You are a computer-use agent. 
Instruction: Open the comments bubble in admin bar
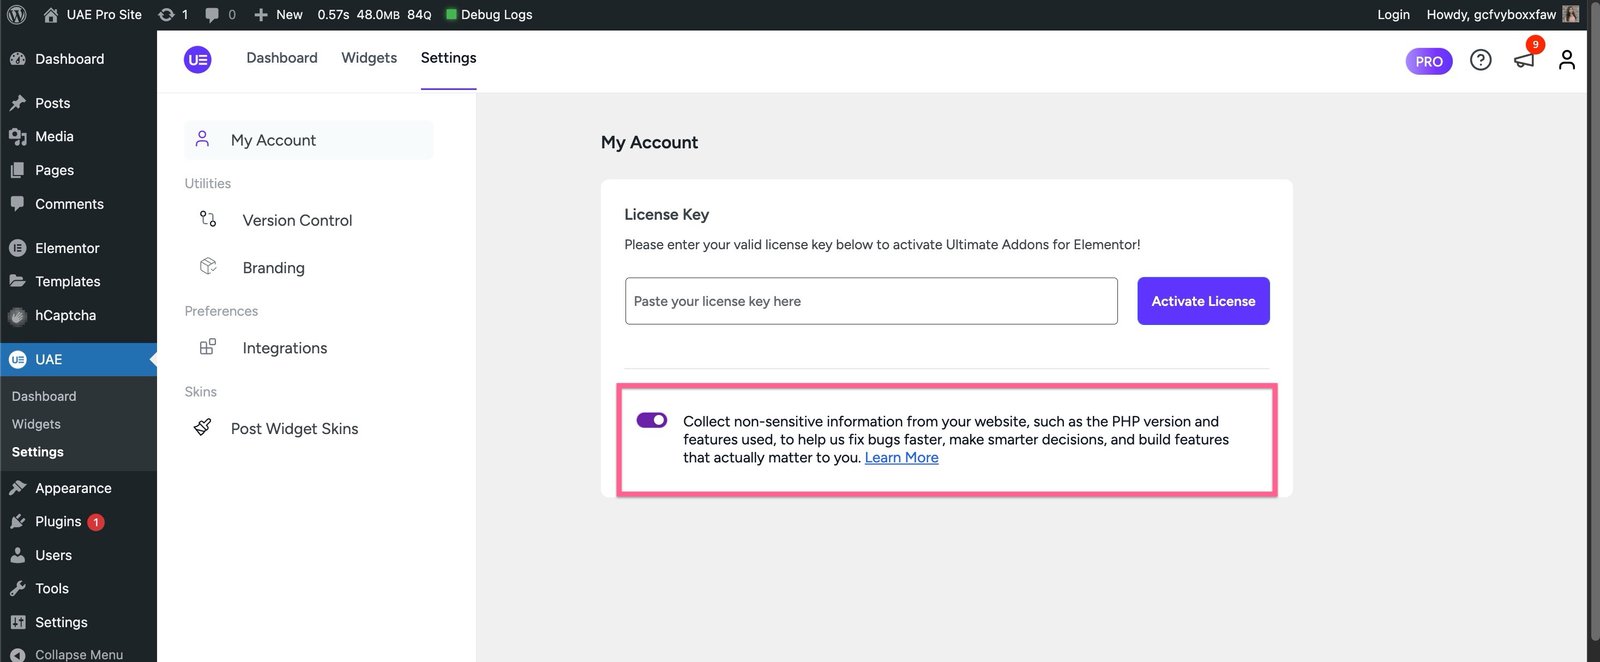click(220, 14)
